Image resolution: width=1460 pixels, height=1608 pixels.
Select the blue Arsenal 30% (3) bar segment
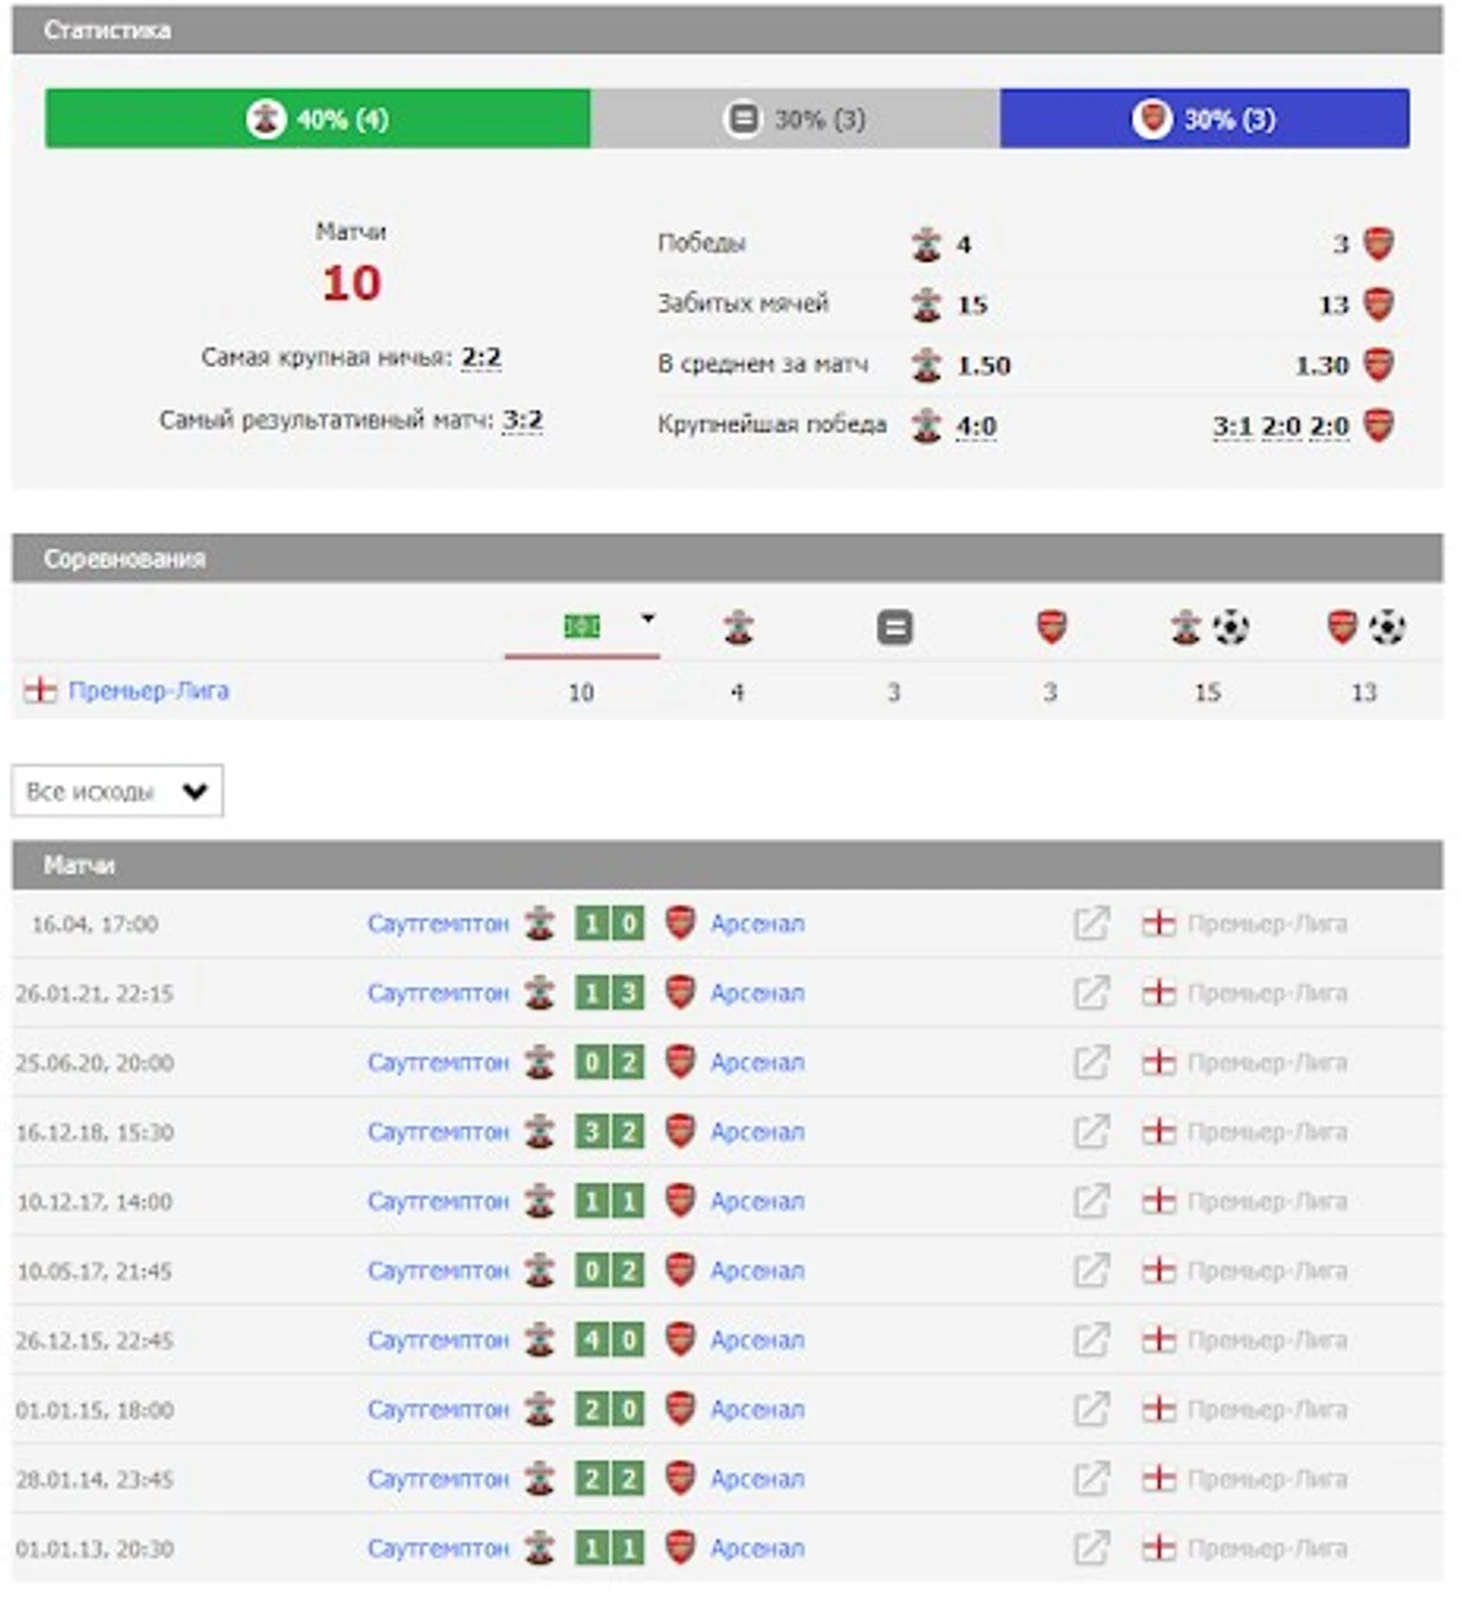1205,119
